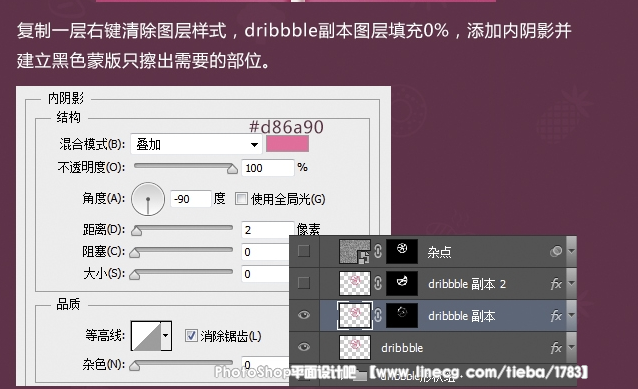Click the opacity value field showing 100

(268, 168)
